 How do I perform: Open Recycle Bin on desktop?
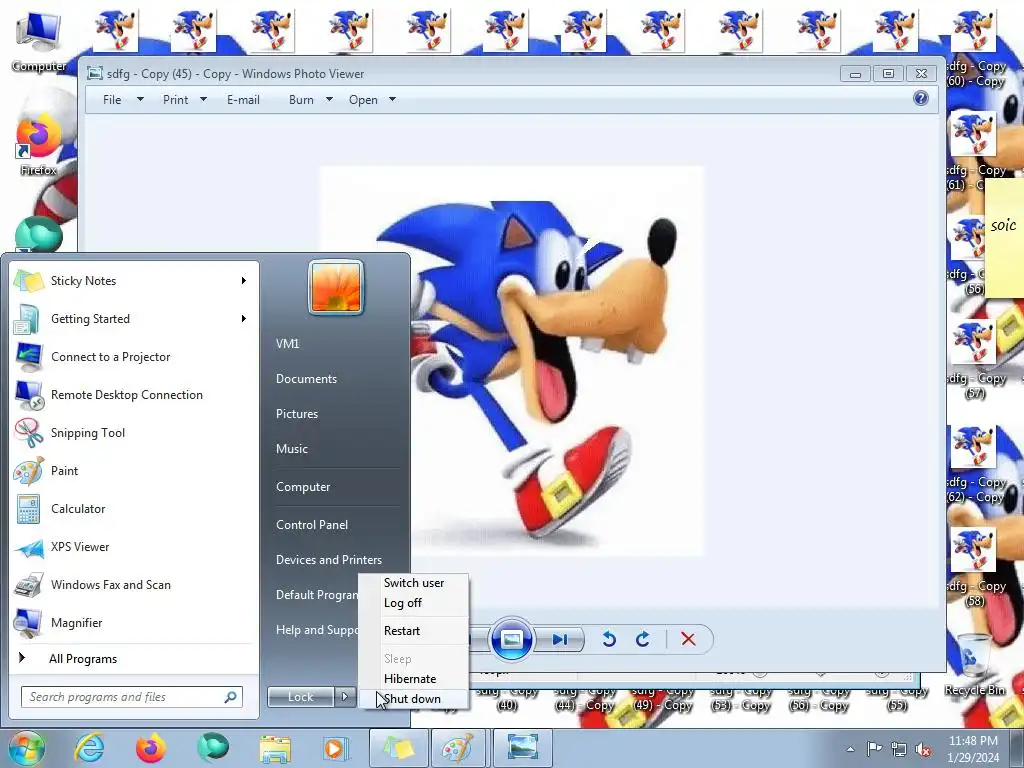pos(974,664)
